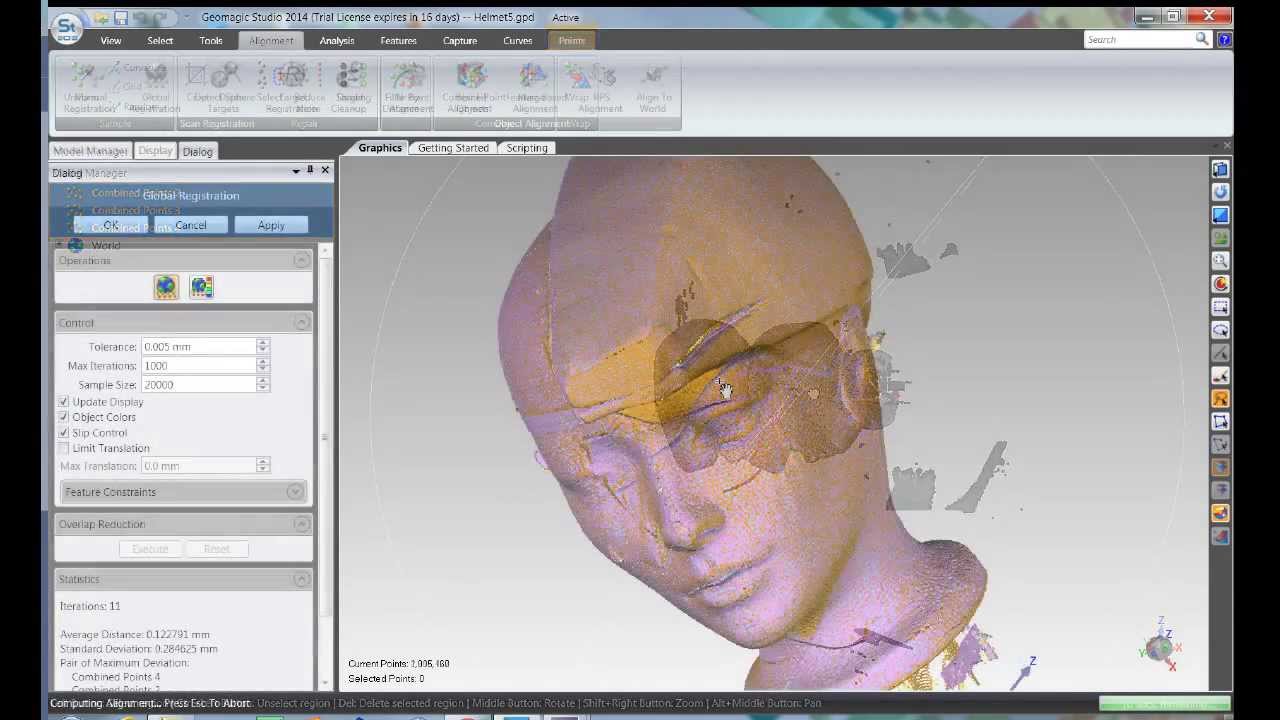The width and height of the screenshot is (1280, 720).
Task: Click into the Tolerance input field
Action: 199,347
